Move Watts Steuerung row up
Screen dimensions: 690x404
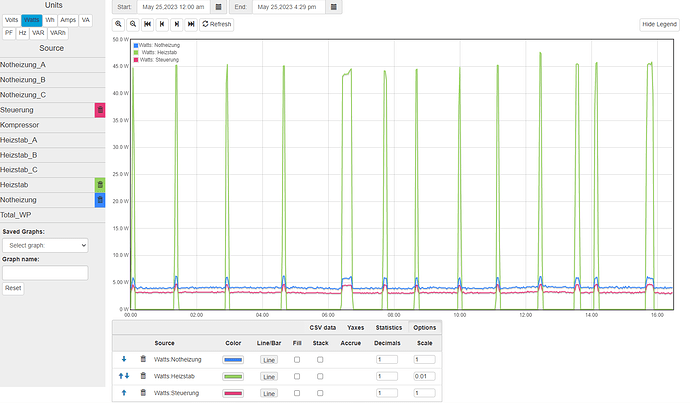click(x=124, y=393)
